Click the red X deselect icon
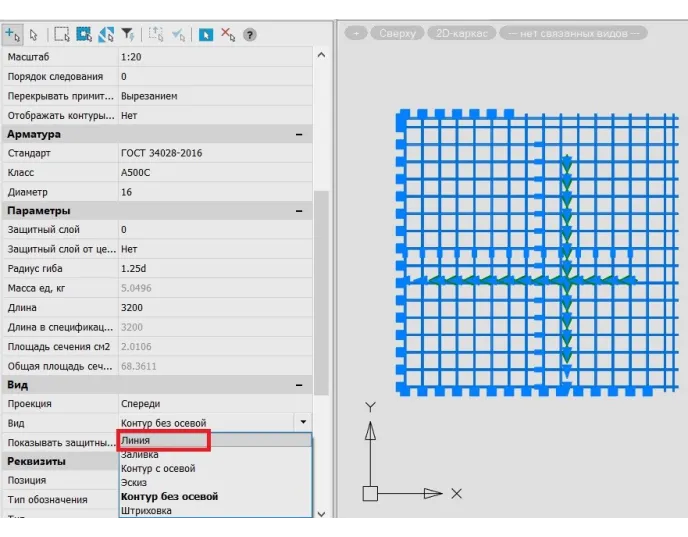Screen dimensions: 688x537 click(x=227, y=33)
